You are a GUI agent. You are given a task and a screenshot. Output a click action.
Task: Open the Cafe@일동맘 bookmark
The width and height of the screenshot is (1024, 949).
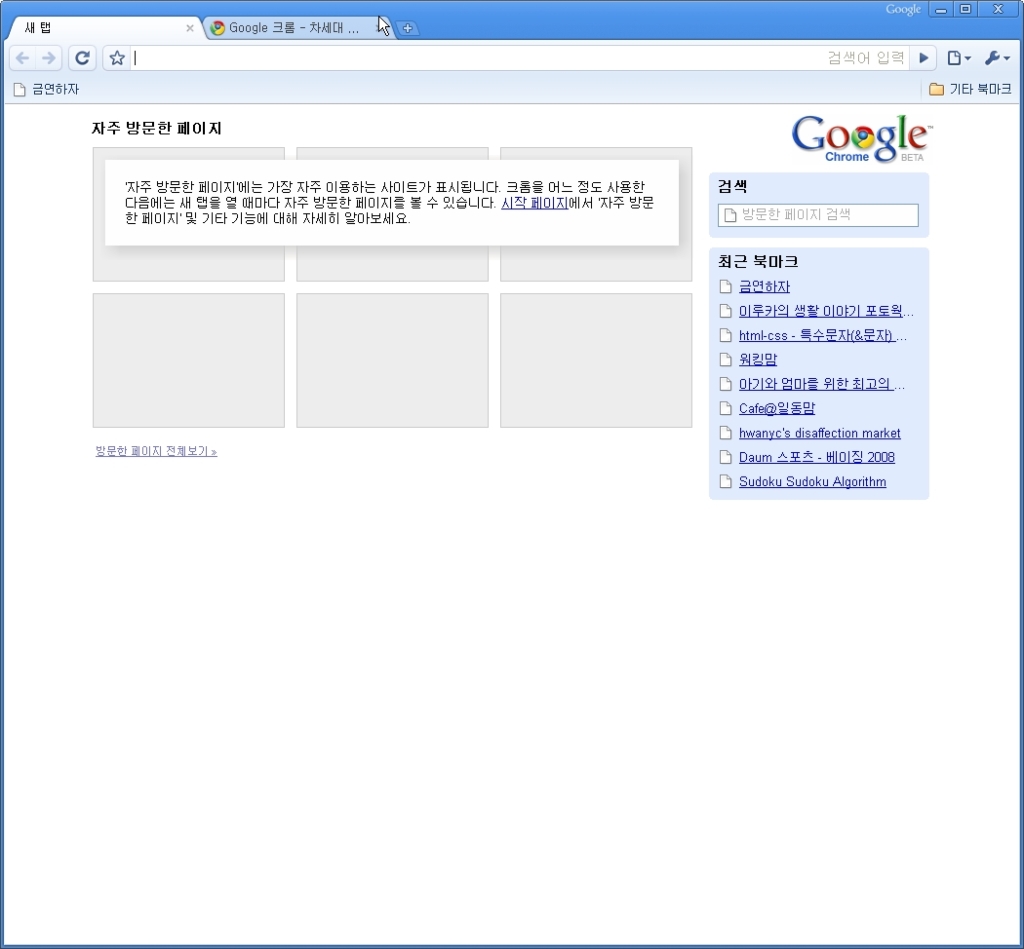[x=776, y=409]
